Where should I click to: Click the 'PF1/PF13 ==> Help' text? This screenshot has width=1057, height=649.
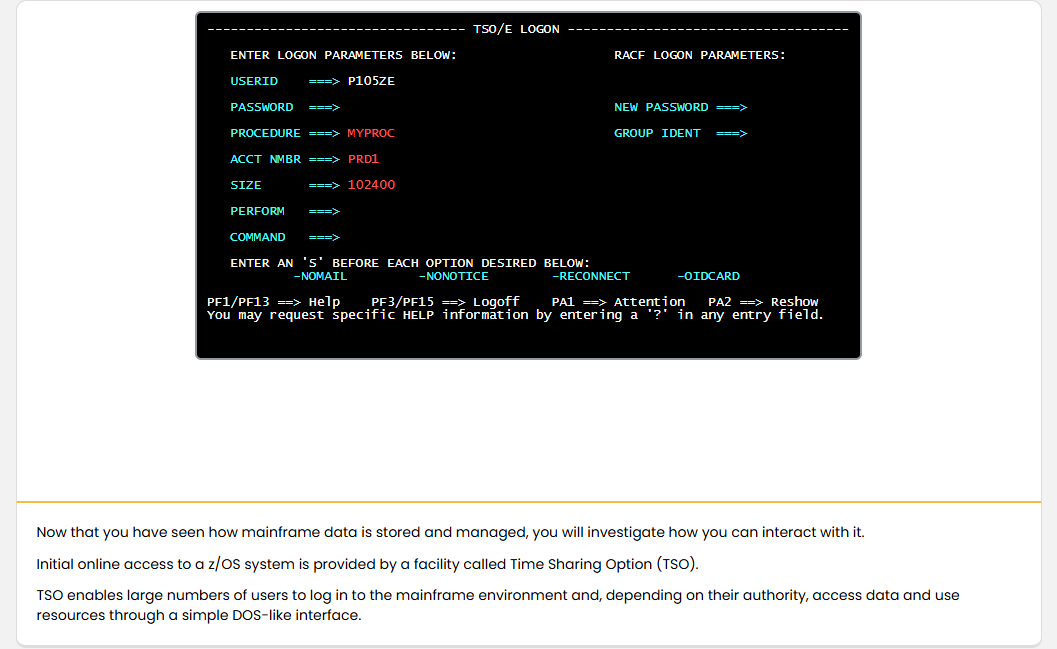point(273,302)
